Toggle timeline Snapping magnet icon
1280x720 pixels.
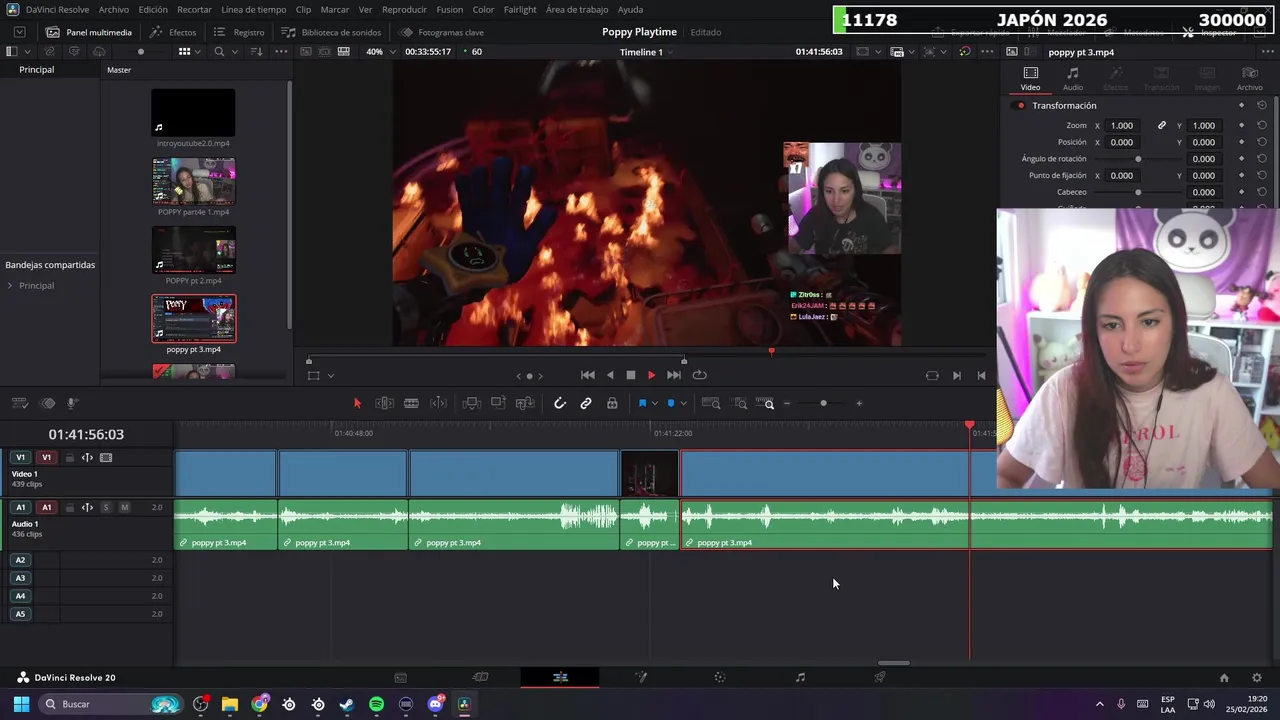(x=560, y=403)
